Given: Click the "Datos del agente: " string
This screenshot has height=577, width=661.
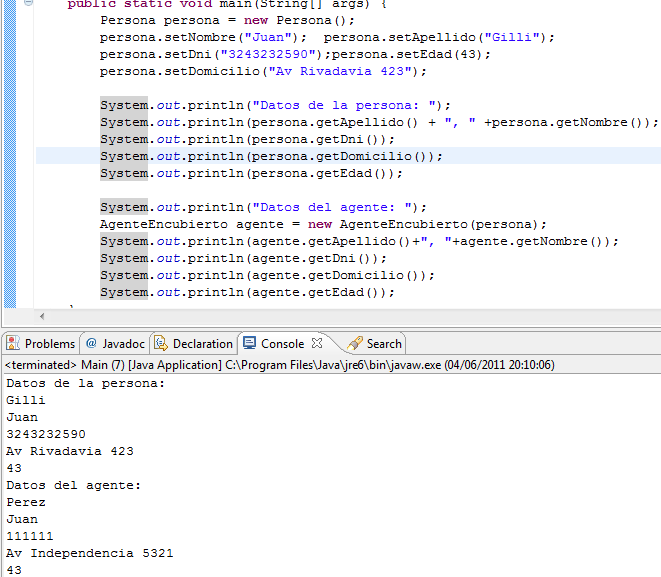Looking at the screenshot, I should [332, 207].
